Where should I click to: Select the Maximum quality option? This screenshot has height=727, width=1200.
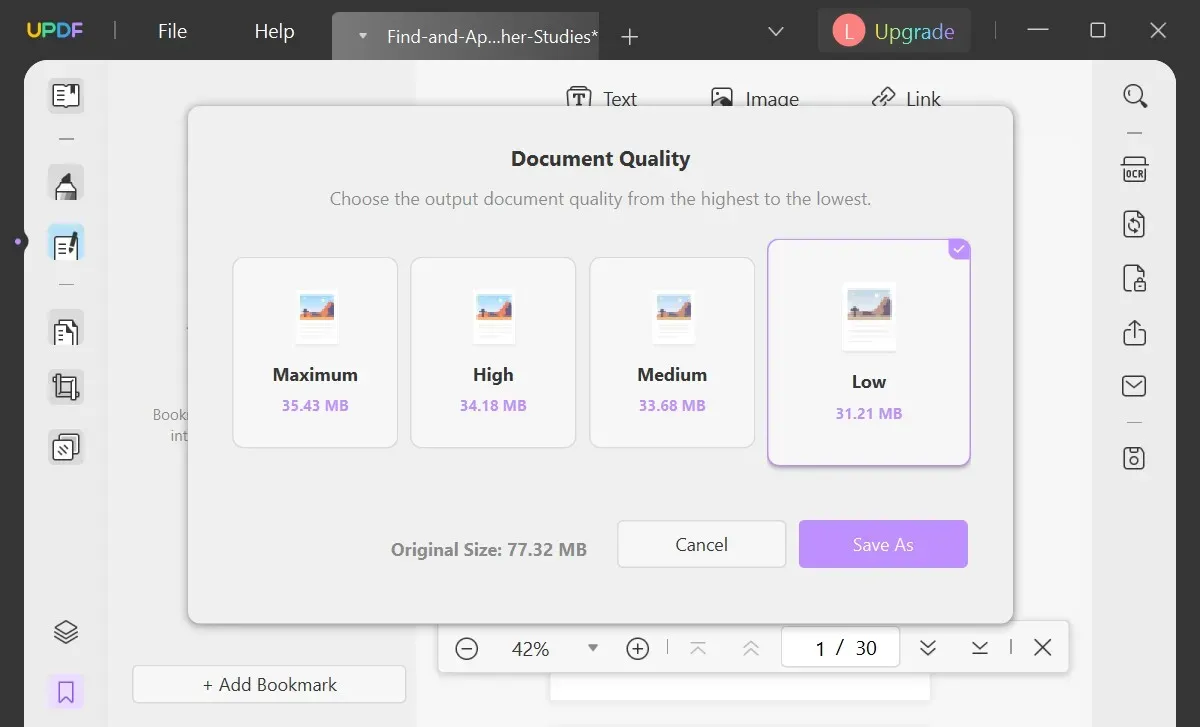click(315, 352)
